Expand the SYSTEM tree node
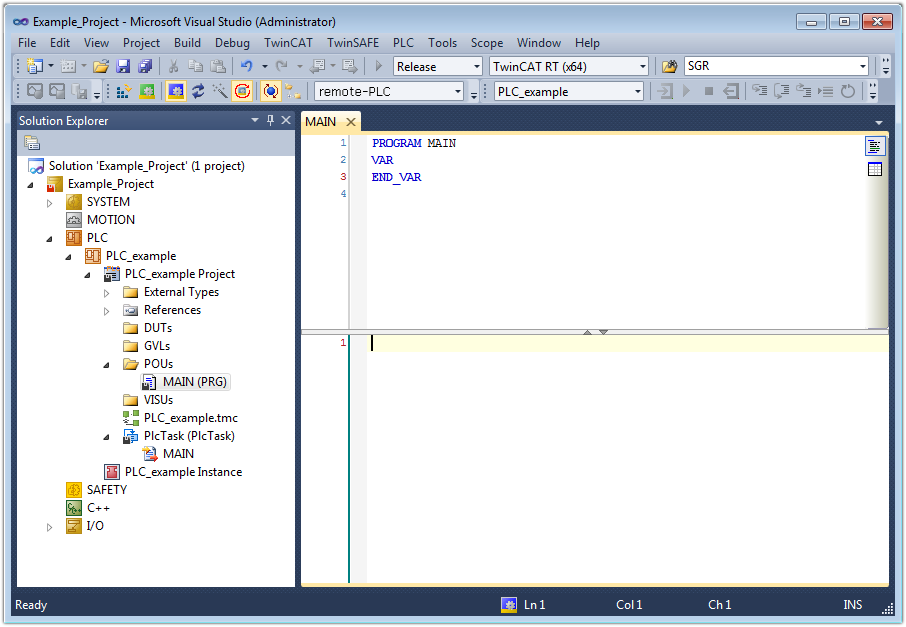Image resolution: width=906 pixels, height=627 pixels. coord(50,202)
